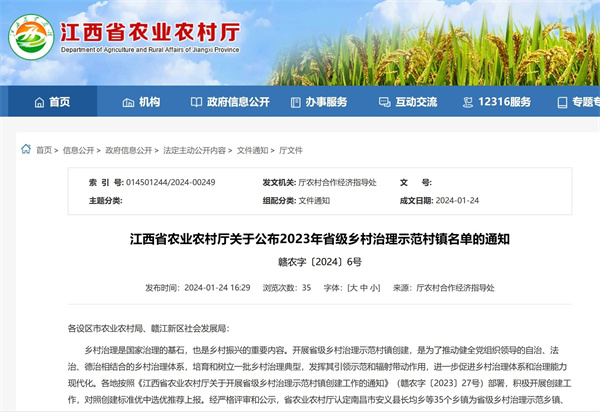This screenshot has width=600, height=412.
Task: Click 信息公开 in the breadcrumb
Action: 78,150
